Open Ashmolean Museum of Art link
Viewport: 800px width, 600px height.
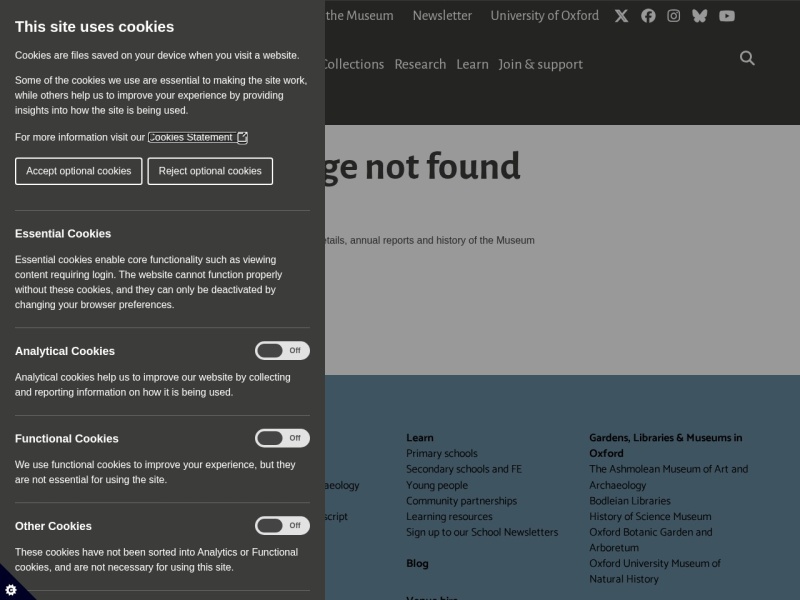pos(668,477)
